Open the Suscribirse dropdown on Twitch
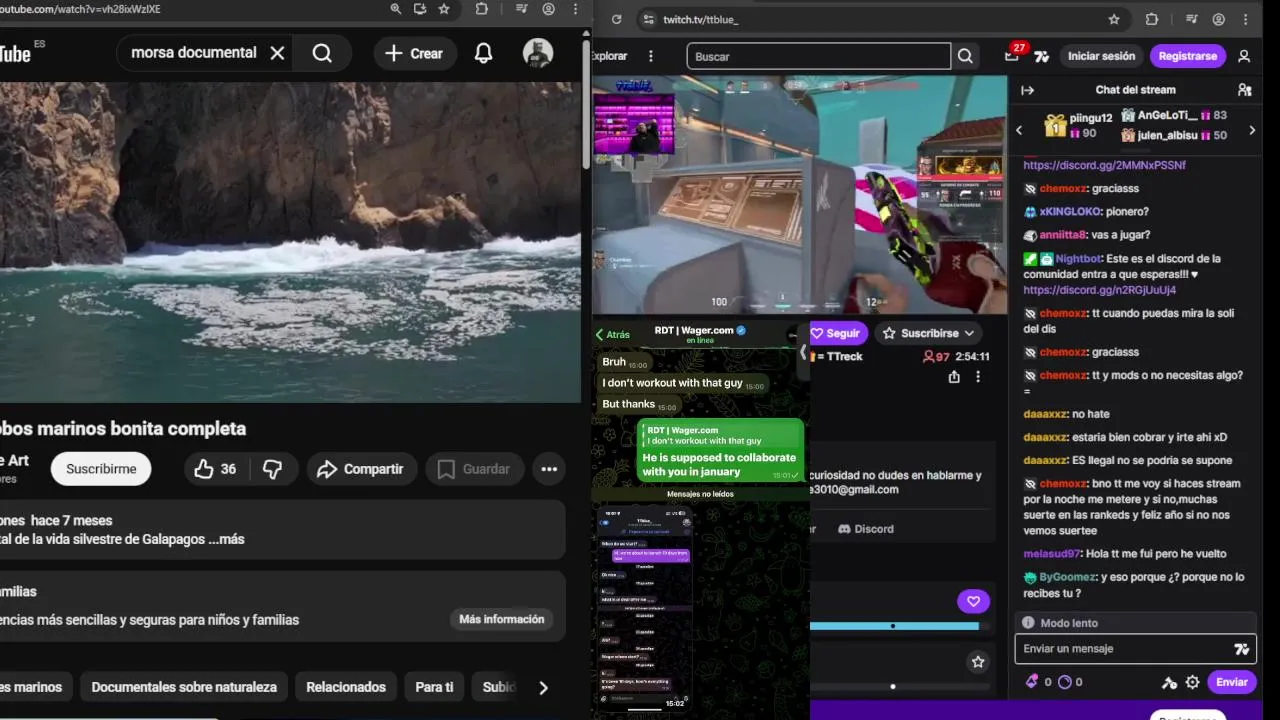The width and height of the screenshot is (1280, 720). (929, 333)
